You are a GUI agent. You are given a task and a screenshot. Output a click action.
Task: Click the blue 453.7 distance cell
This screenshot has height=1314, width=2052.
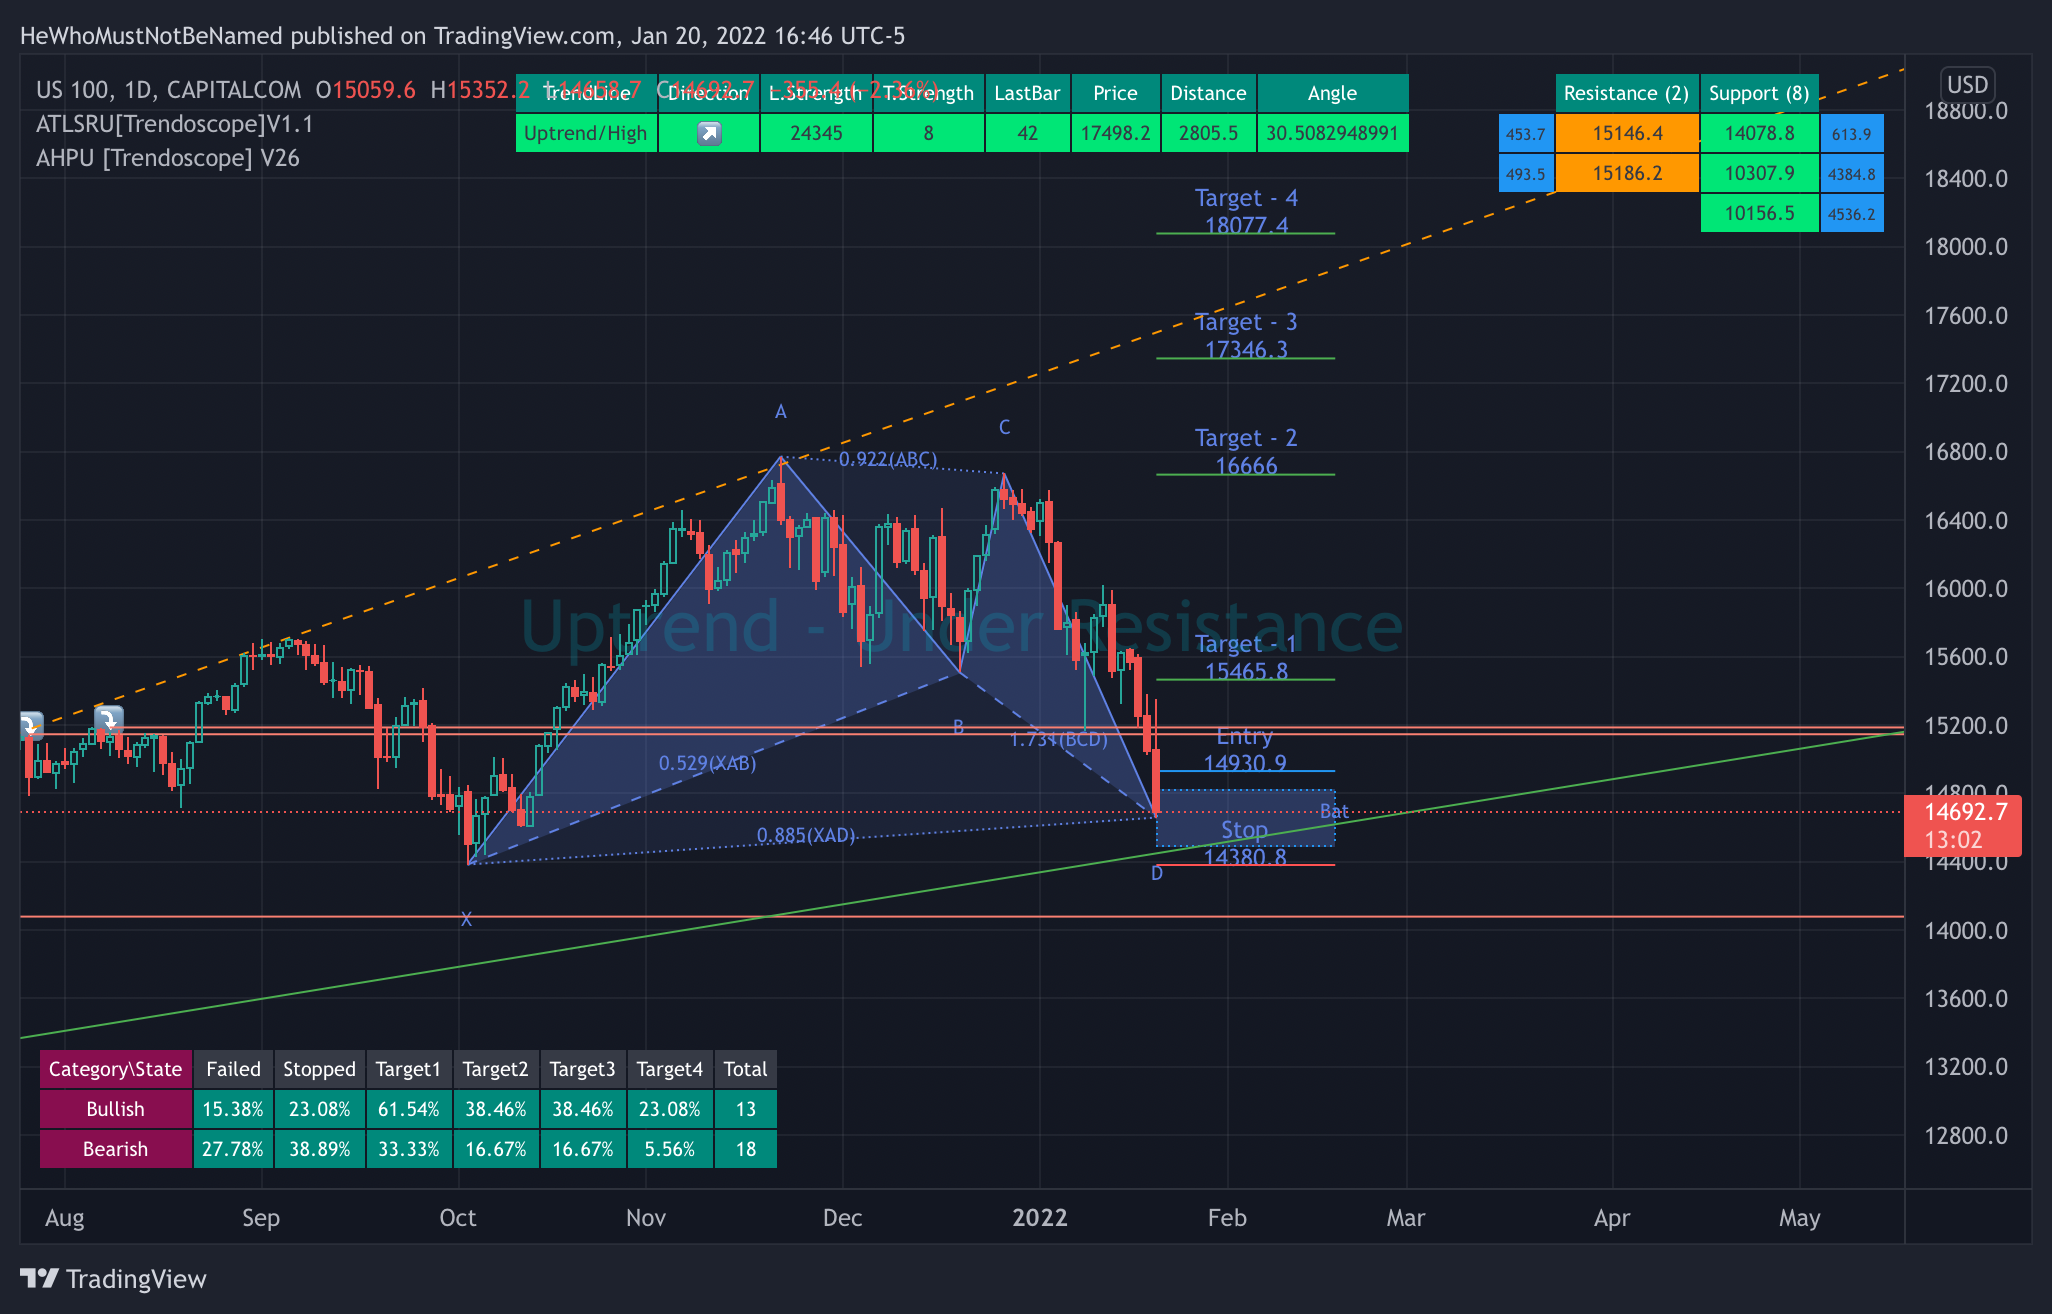pyautogui.click(x=1526, y=134)
